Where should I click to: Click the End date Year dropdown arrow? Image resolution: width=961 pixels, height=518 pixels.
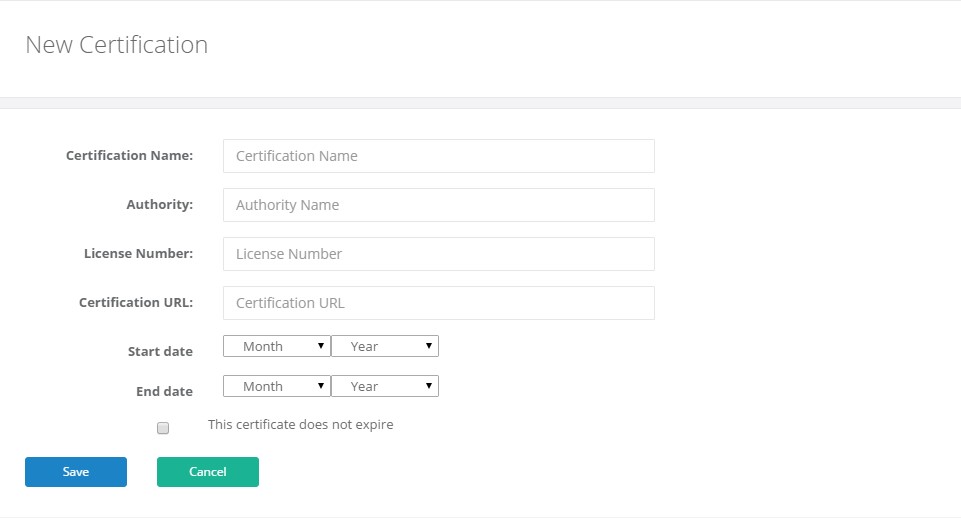[x=428, y=386]
